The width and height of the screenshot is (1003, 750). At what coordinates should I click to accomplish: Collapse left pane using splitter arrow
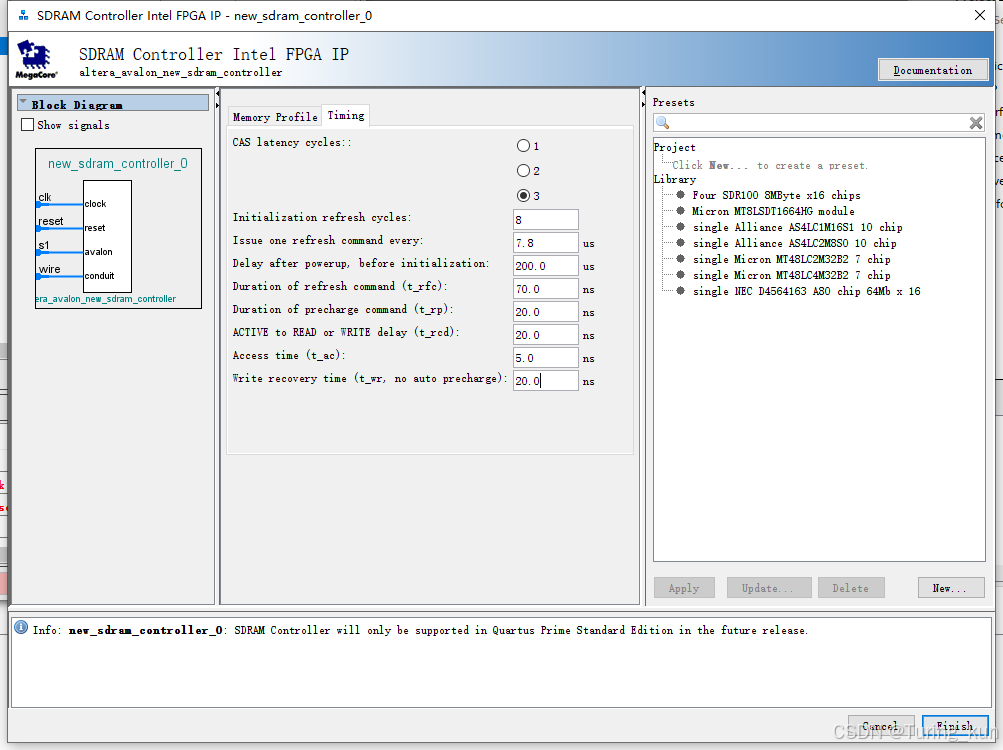coord(217,95)
